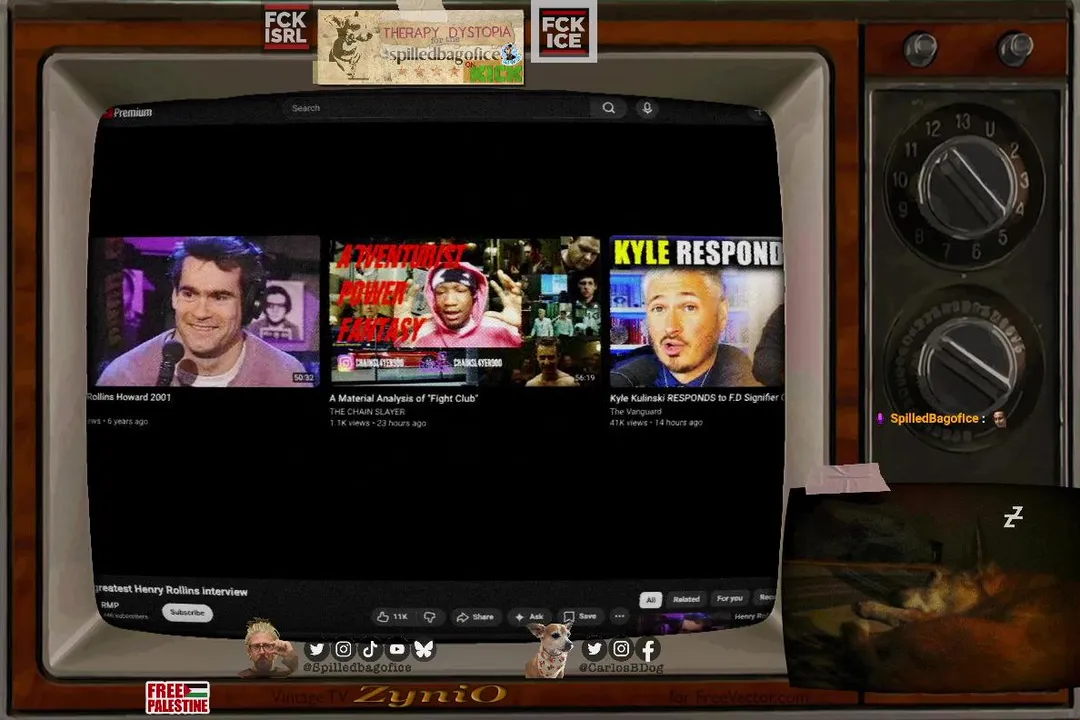Screen dimensions: 1080x720
Task: Click the Twitter icon above @CarlosBDog
Action: (x=594, y=648)
